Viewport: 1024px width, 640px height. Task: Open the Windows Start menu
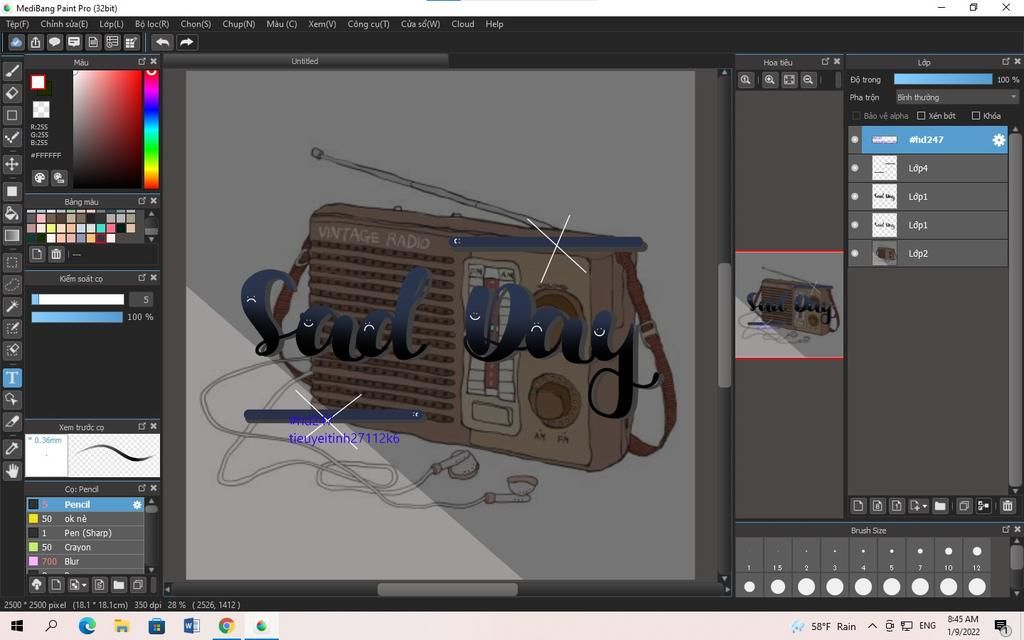click(17, 626)
